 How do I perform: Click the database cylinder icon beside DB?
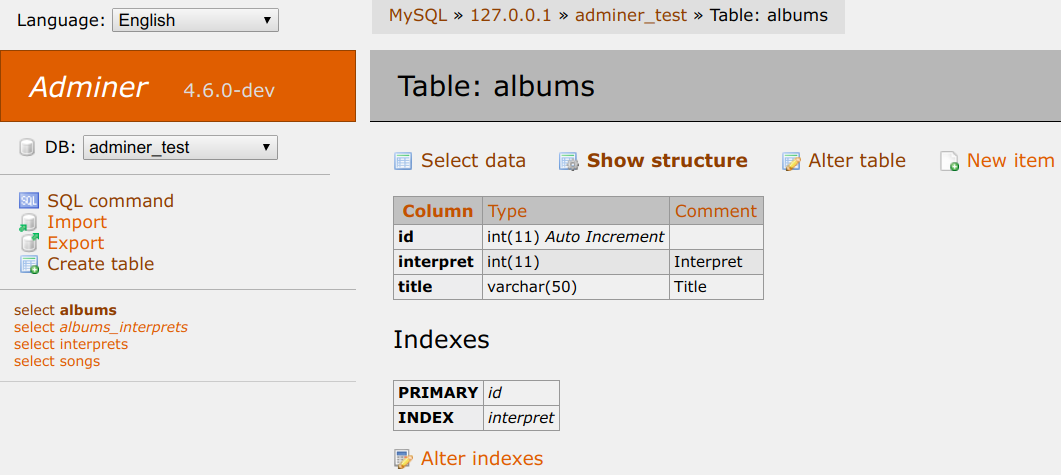(27, 148)
